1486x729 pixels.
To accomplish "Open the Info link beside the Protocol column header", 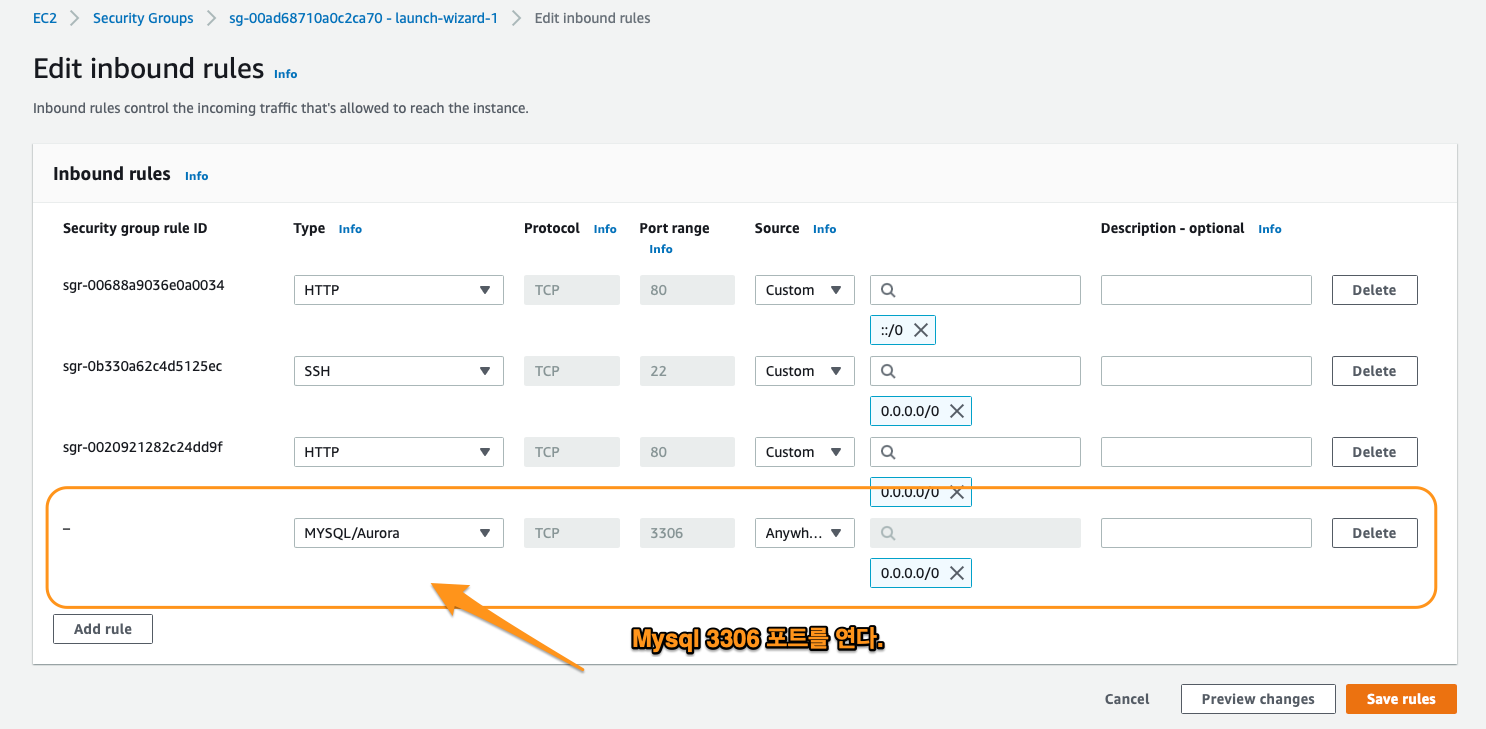I will coord(605,228).
